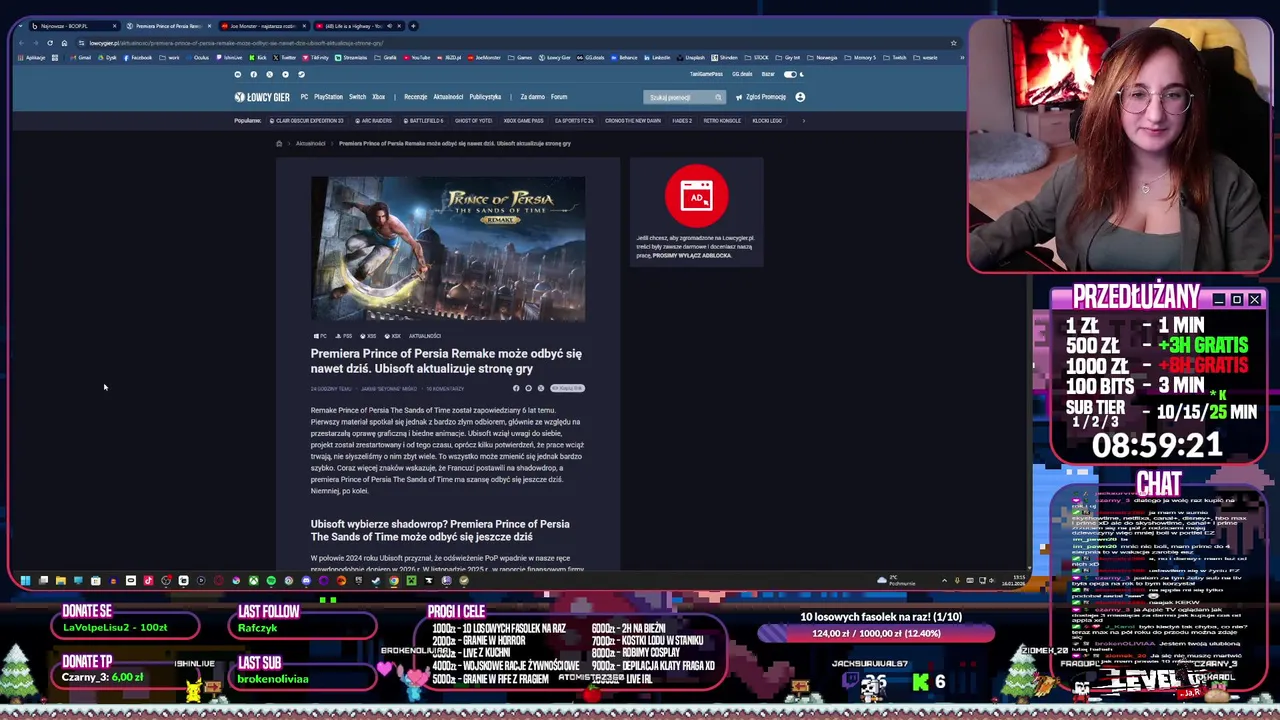Toggle the dark mode switch in site header
The height and width of the screenshot is (720, 1280).
pos(790,74)
